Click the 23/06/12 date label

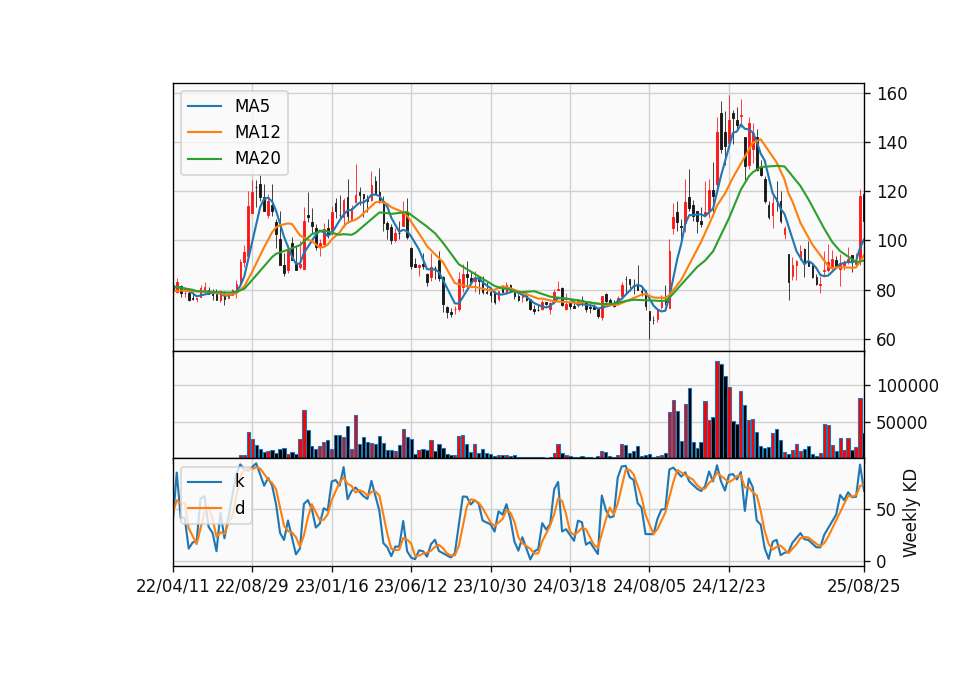411,586
